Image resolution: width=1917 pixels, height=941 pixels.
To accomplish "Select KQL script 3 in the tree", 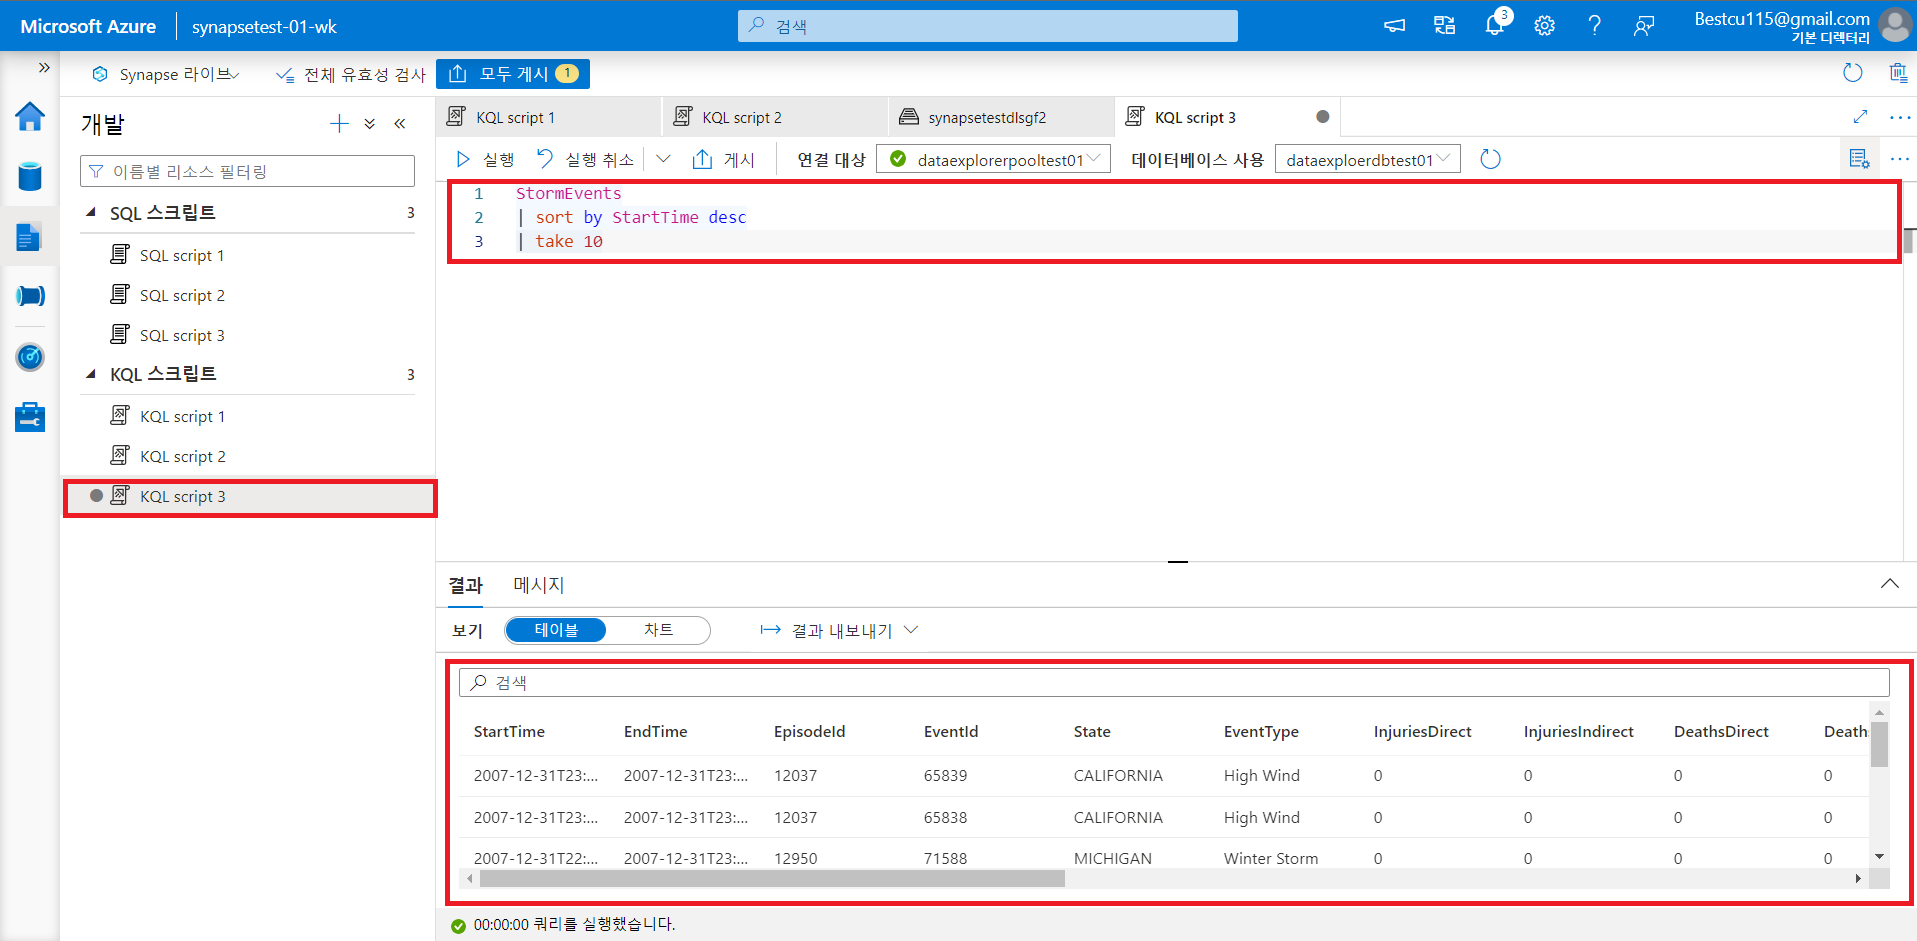I will tap(250, 497).
